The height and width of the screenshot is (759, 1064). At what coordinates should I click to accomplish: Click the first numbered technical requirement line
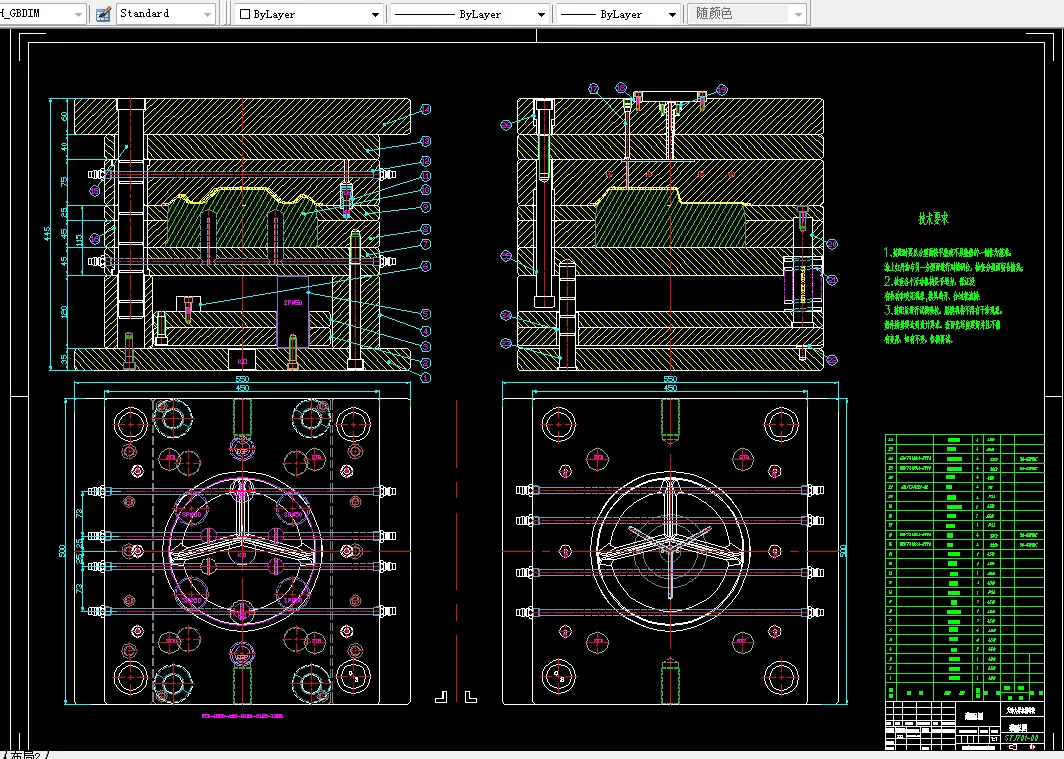[x=950, y=254]
